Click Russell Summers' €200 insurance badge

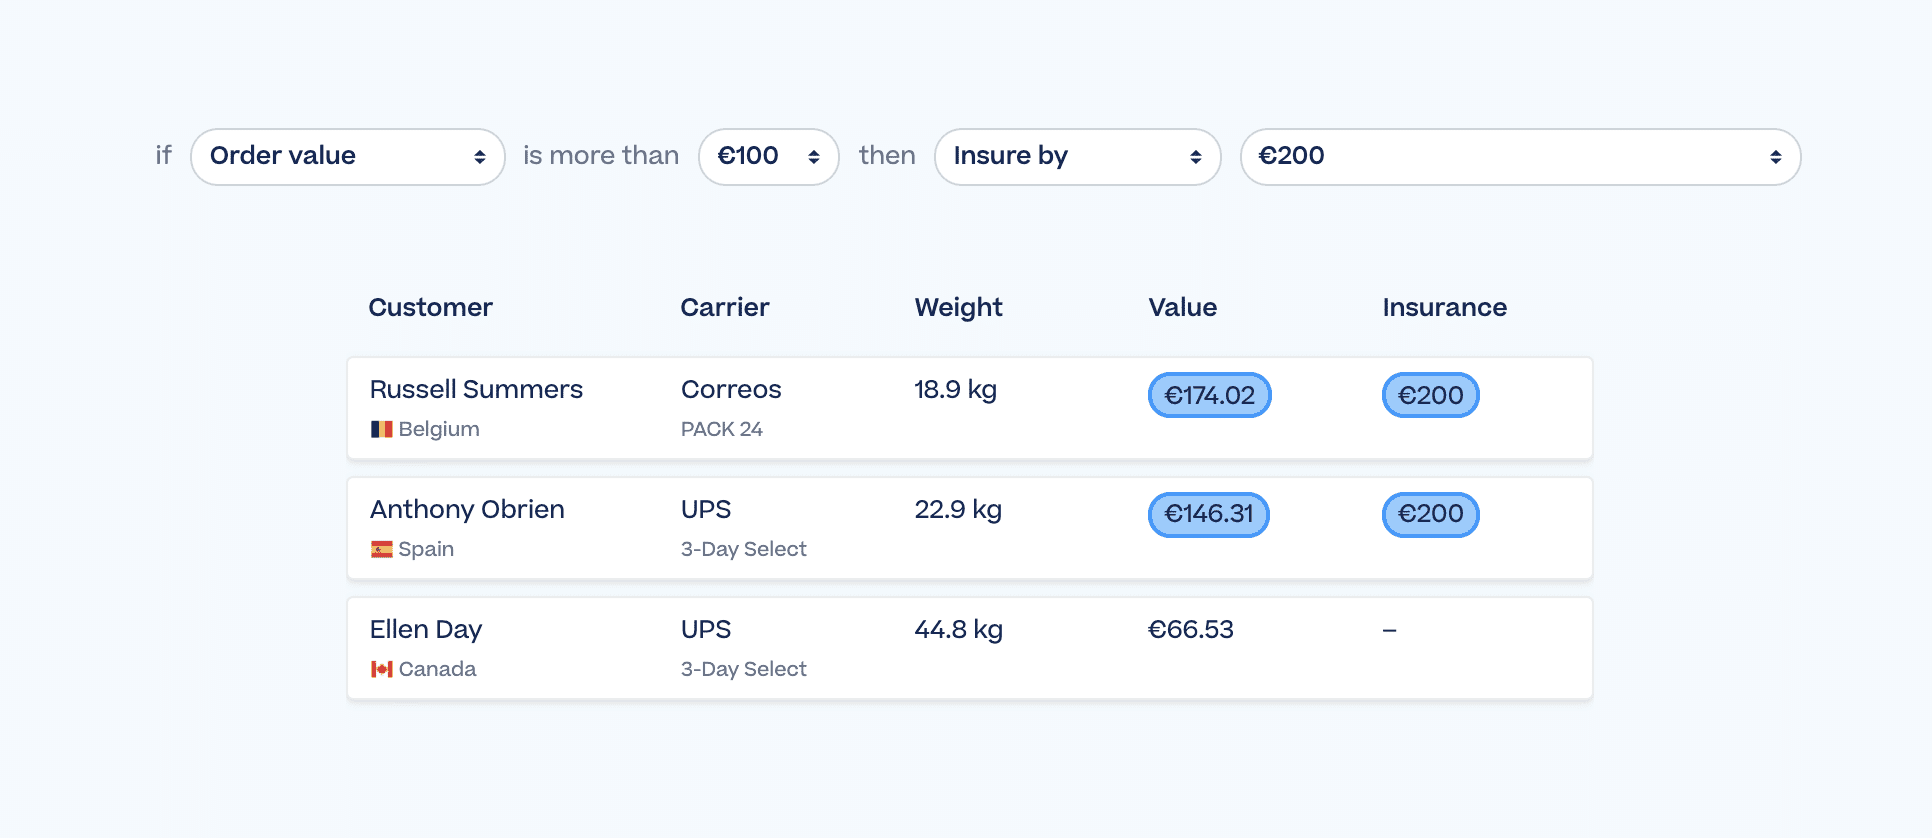(1430, 395)
